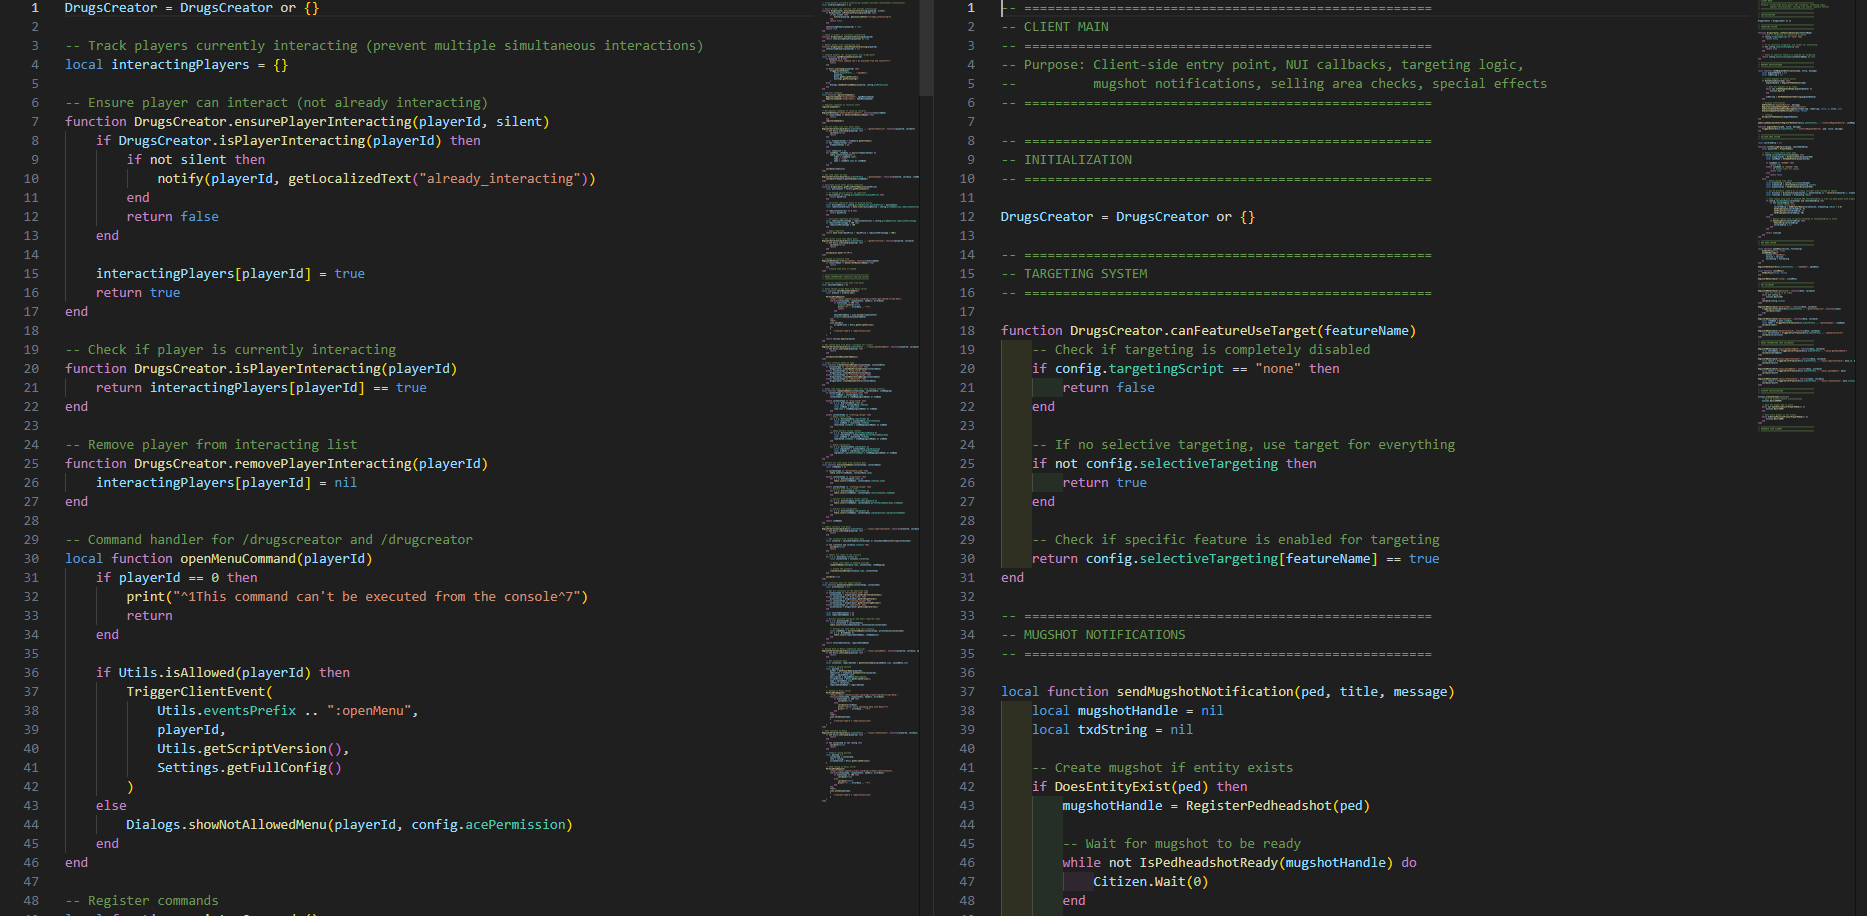This screenshot has width=1867, height=916.
Task: Click 'if not config.selectiveTargeting then' line
Action: pos(1174,464)
